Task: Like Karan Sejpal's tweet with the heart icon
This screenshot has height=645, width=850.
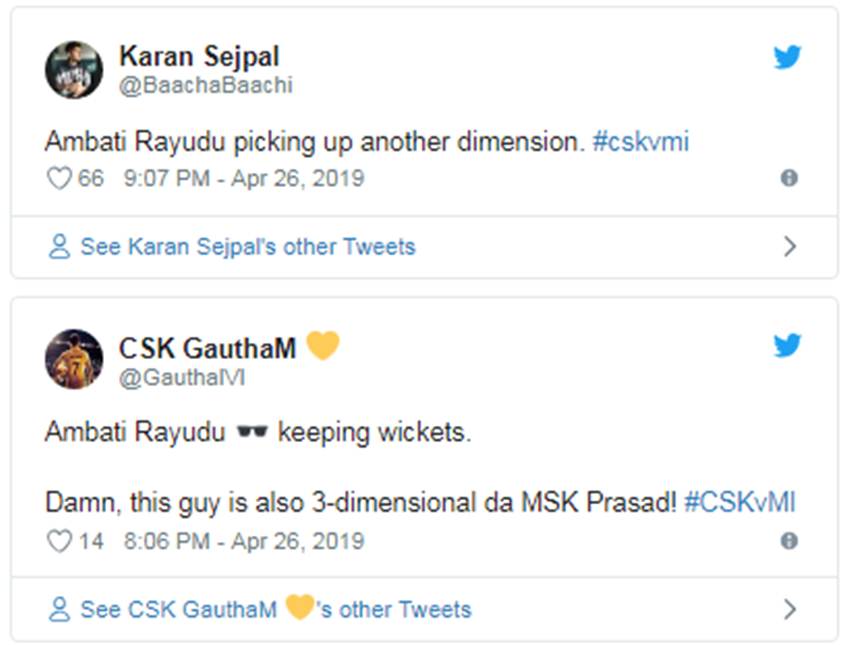Action: (60, 179)
